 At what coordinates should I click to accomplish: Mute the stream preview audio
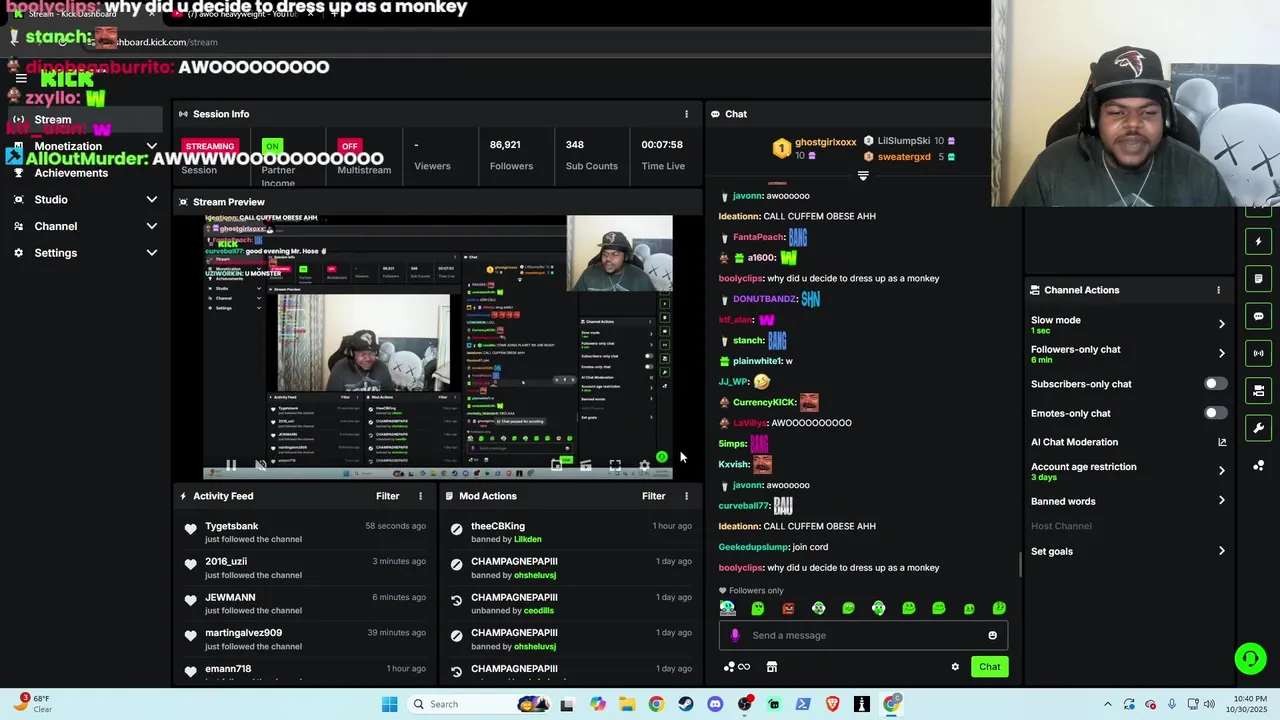(261, 465)
